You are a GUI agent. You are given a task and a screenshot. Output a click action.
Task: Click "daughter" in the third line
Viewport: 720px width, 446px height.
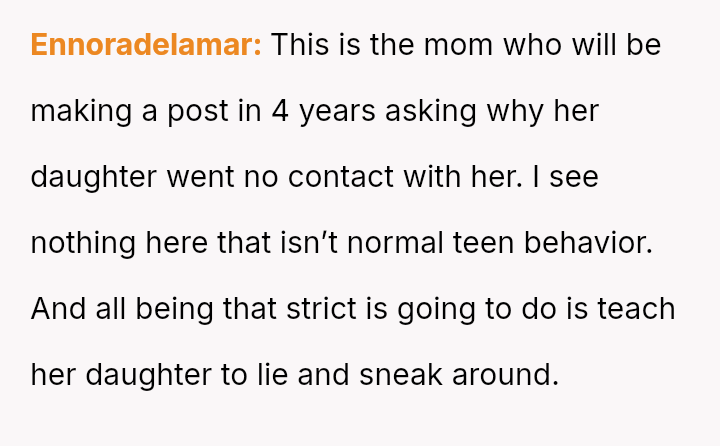93,177
